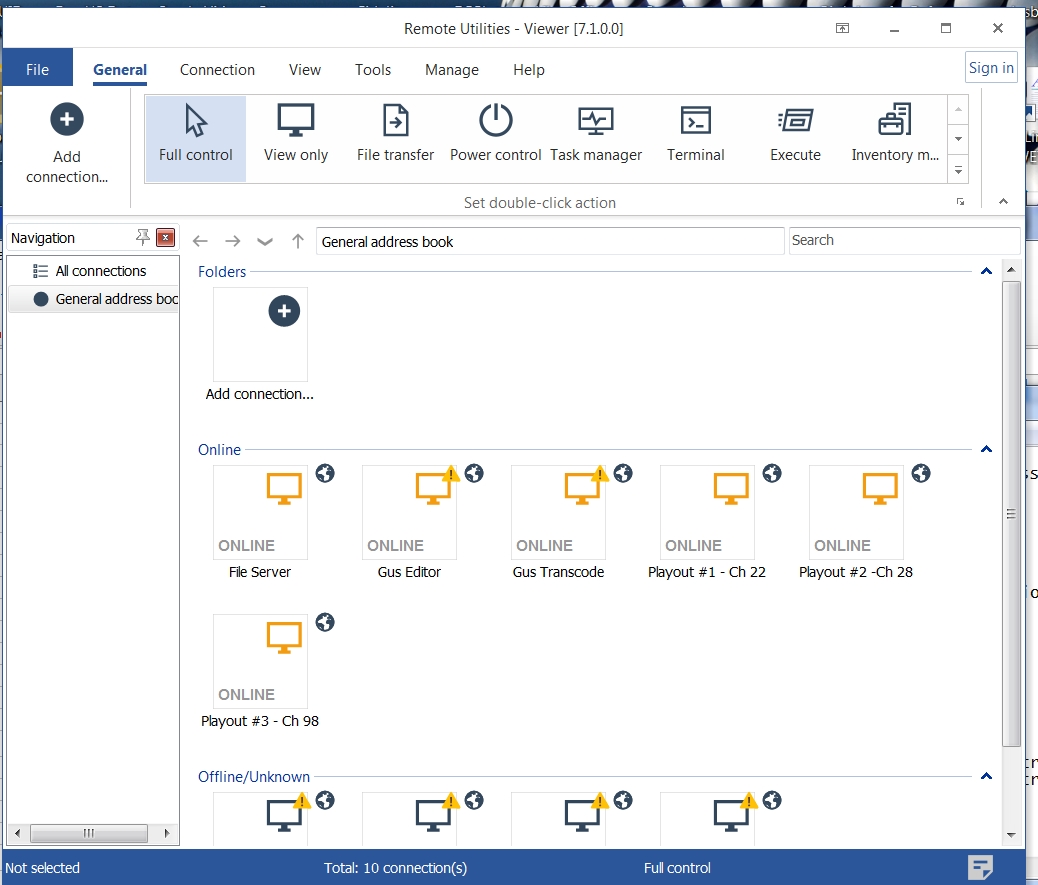Collapse the Online section
This screenshot has height=885, width=1038.
[986, 450]
